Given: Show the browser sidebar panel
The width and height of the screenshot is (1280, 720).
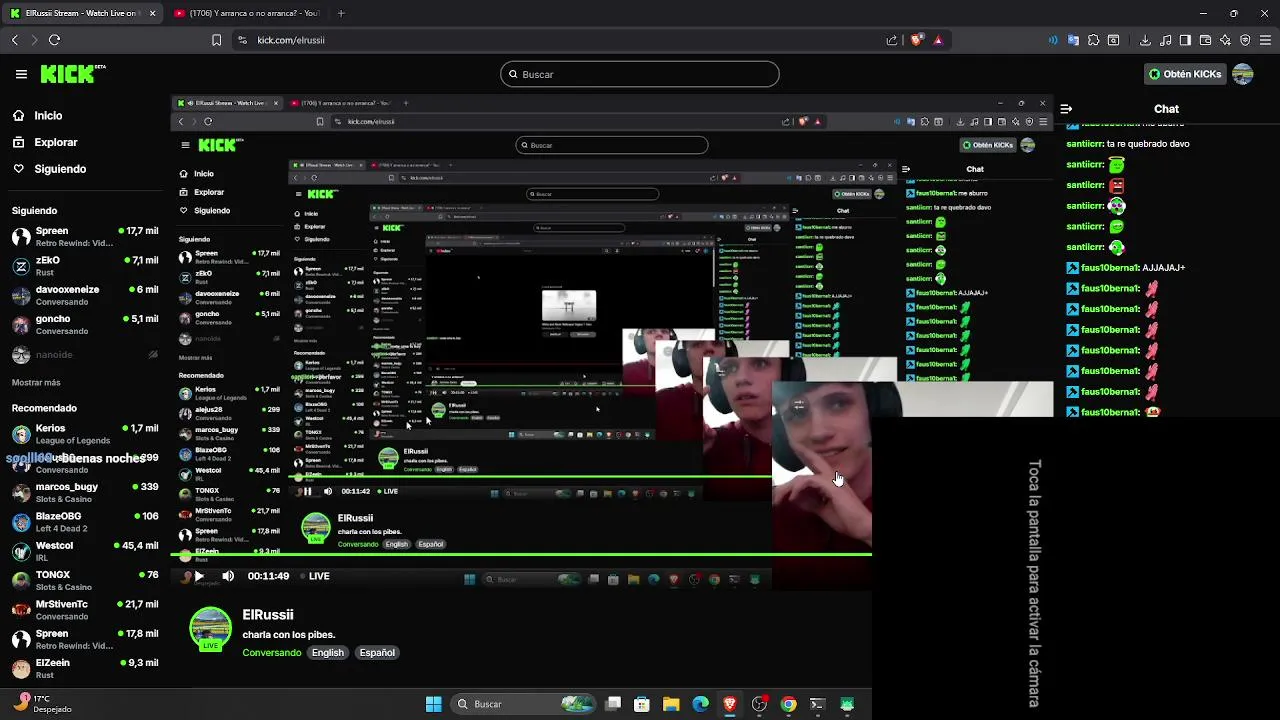Looking at the screenshot, I should coord(1185,40).
